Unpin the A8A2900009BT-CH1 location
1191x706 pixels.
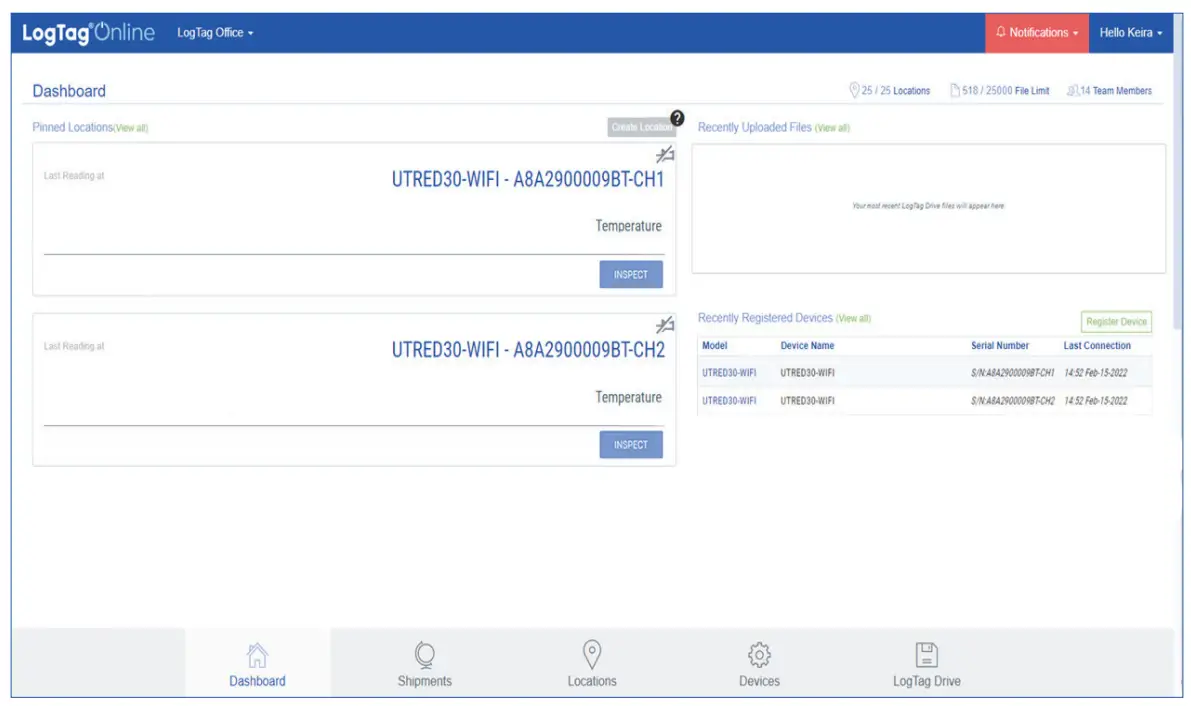point(665,154)
